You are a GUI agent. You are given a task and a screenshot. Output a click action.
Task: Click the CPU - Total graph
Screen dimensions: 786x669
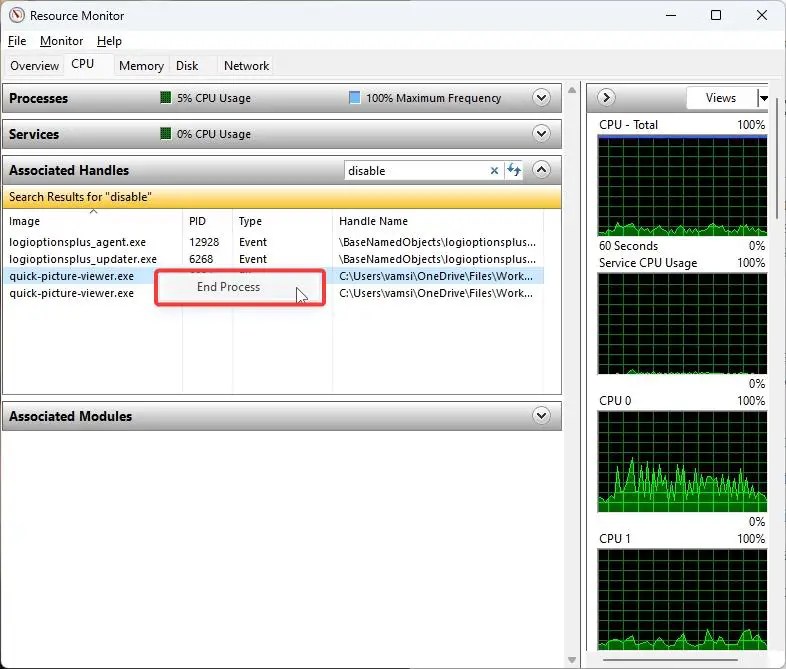point(682,185)
